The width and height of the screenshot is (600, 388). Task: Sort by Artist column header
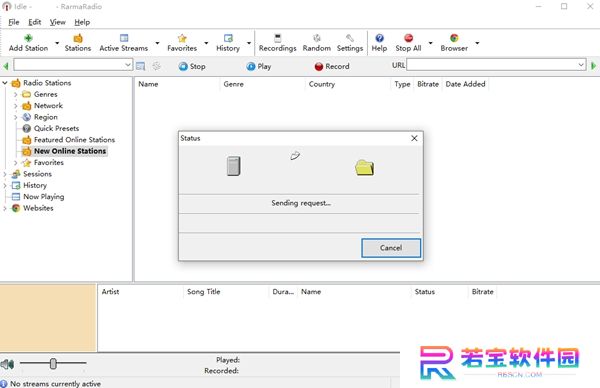coord(140,292)
